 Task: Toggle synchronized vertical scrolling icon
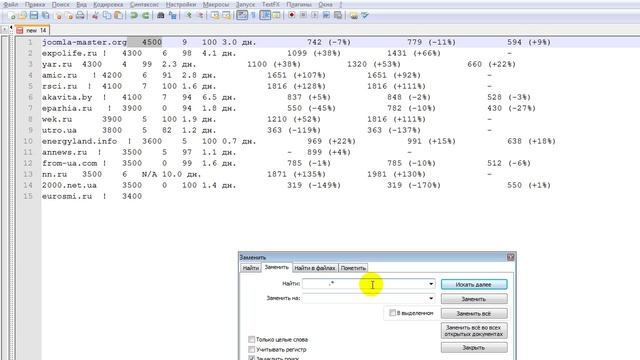(x=215, y=16)
